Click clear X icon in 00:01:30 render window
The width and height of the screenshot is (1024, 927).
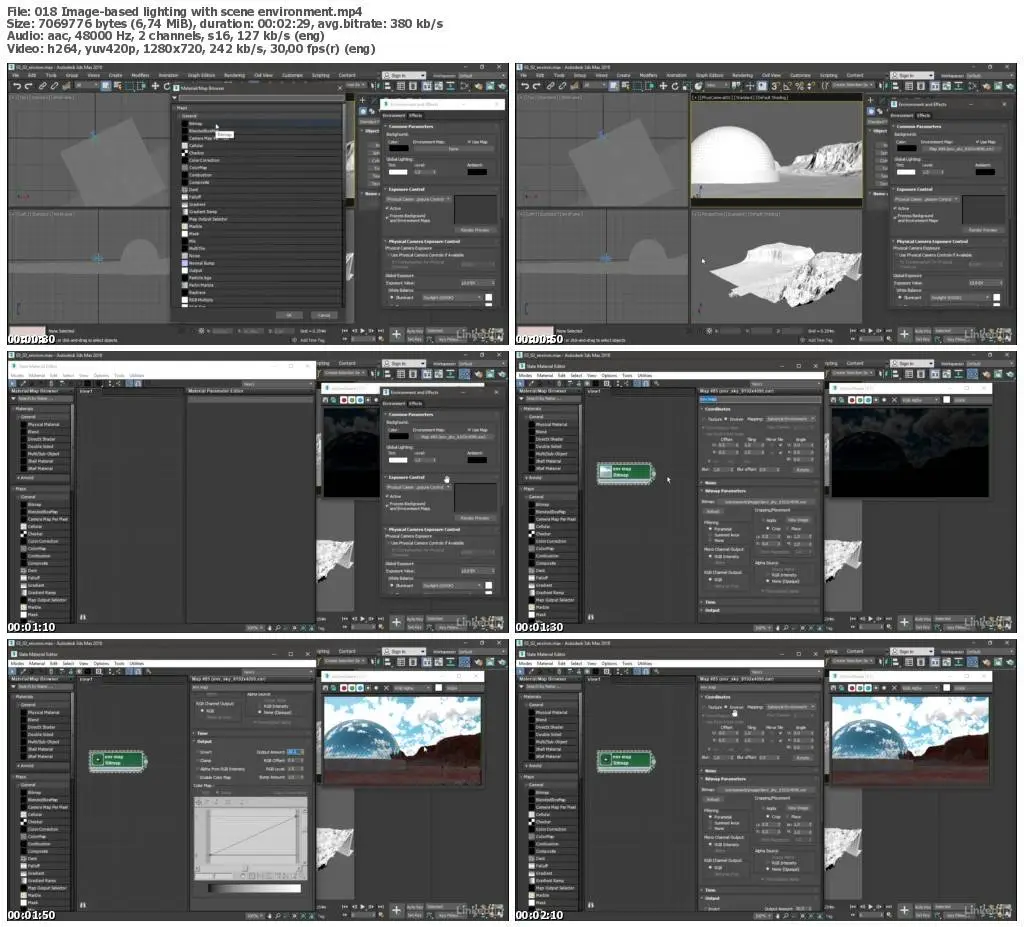(894, 399)
